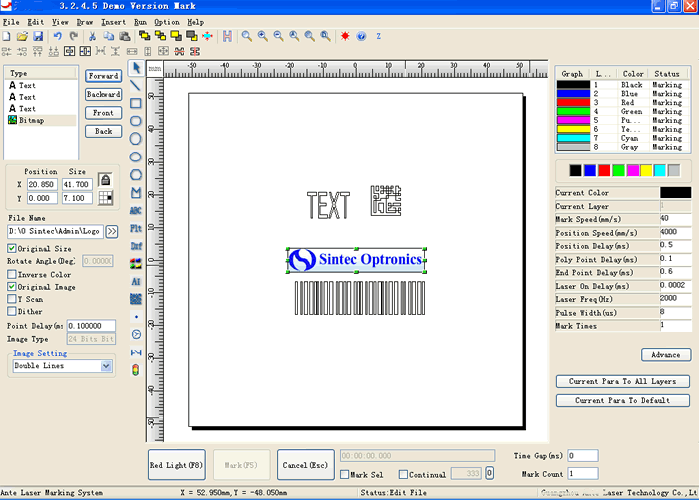Click the Laser Freq value field
The height and width of the screenshot is (500, 699).
[x=675, y=299]
